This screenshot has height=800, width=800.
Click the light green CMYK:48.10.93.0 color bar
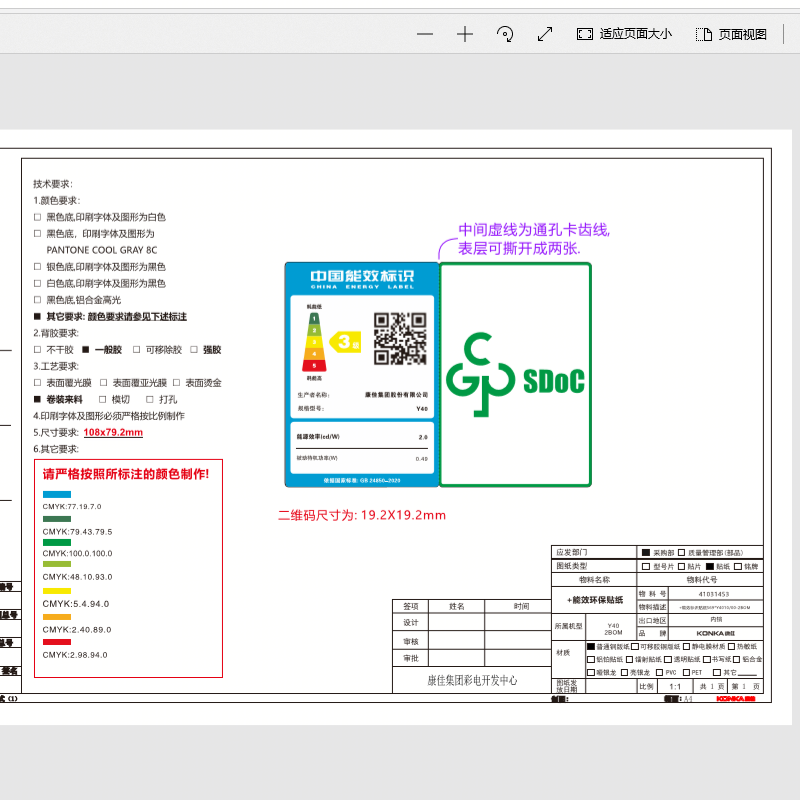(x=57, y=564)
